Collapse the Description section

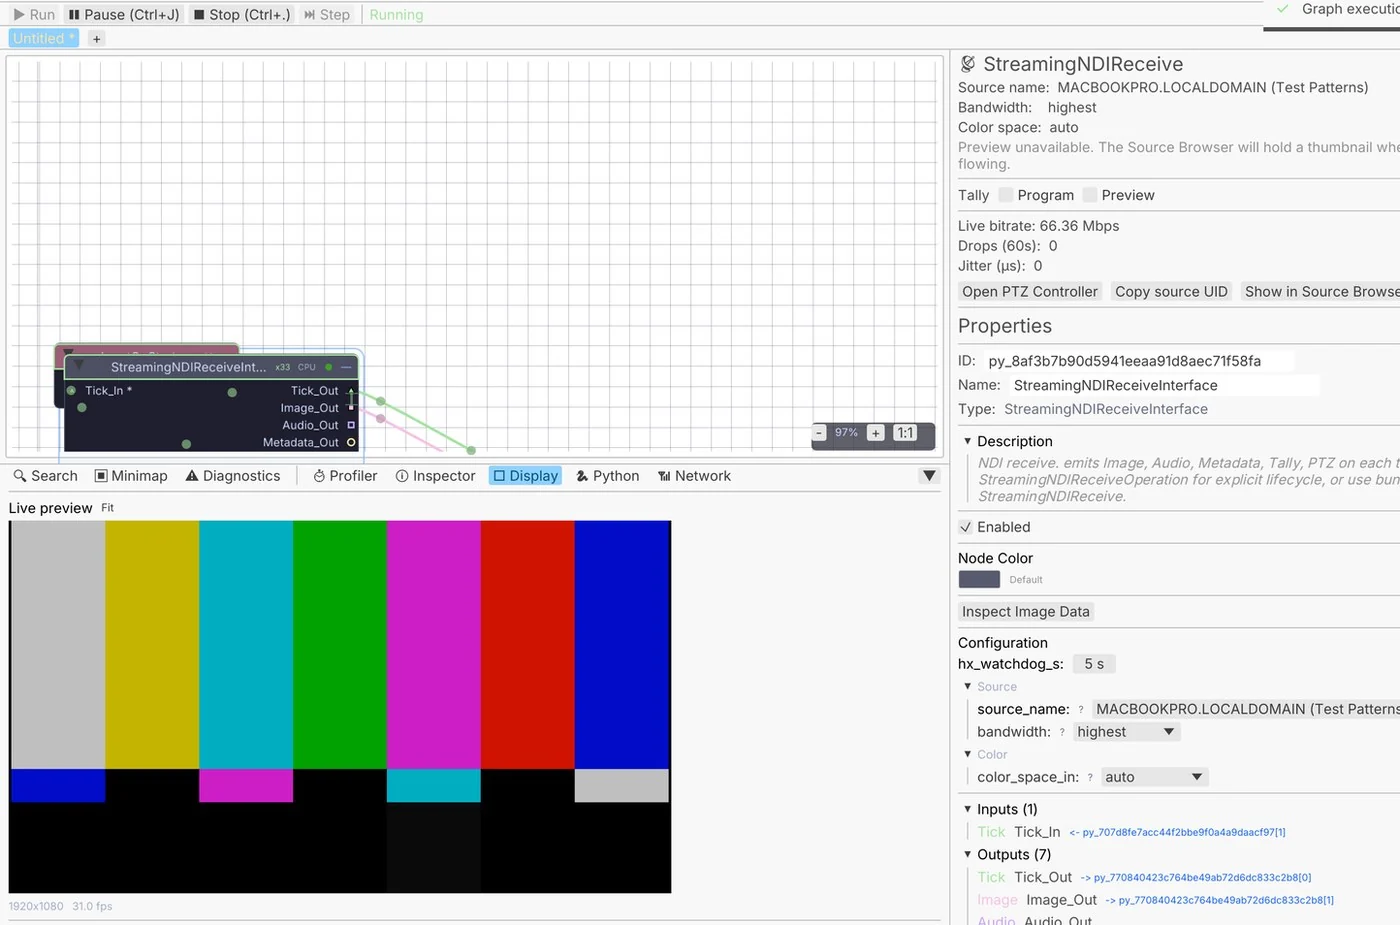967,441
